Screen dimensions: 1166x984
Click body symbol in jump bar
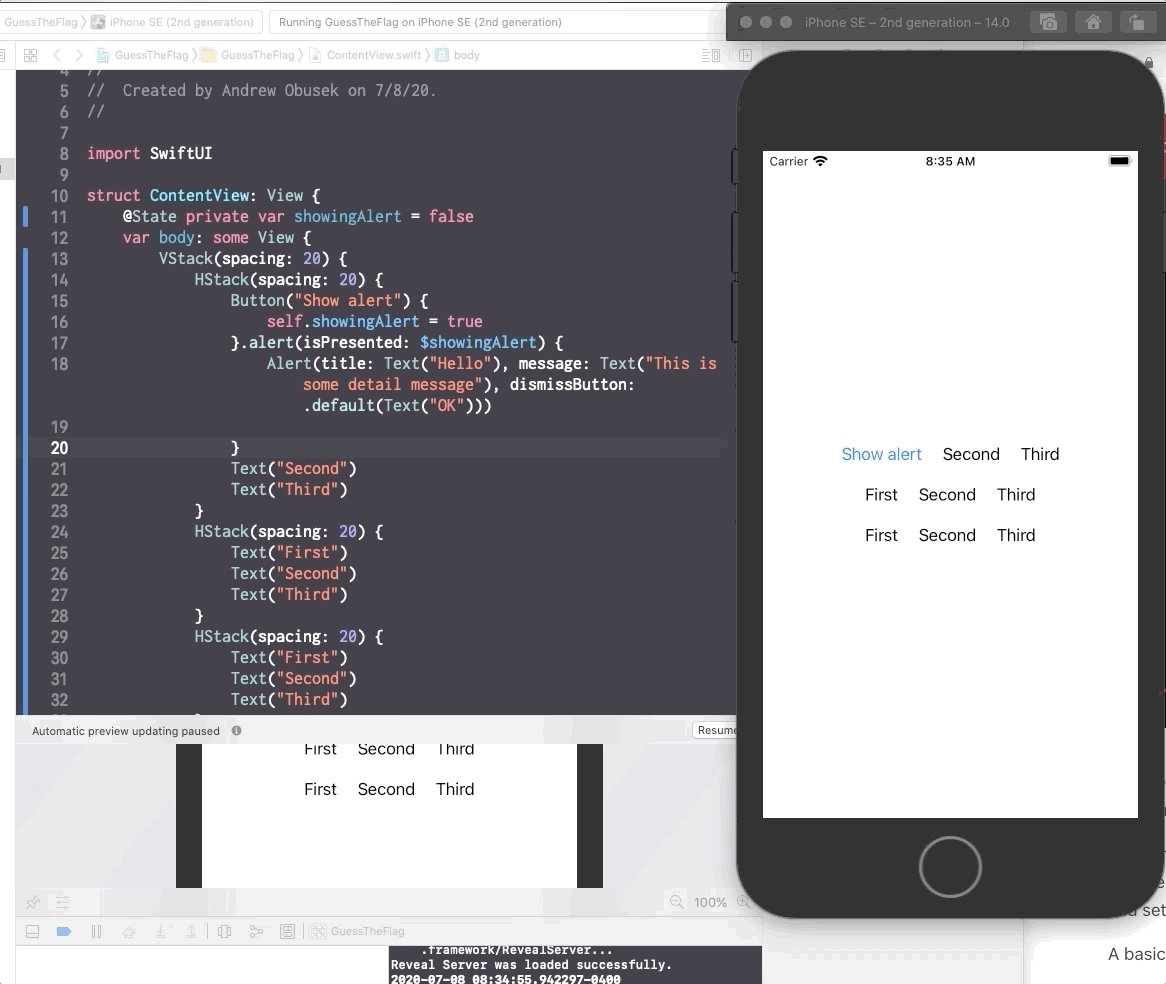(457, 55)
